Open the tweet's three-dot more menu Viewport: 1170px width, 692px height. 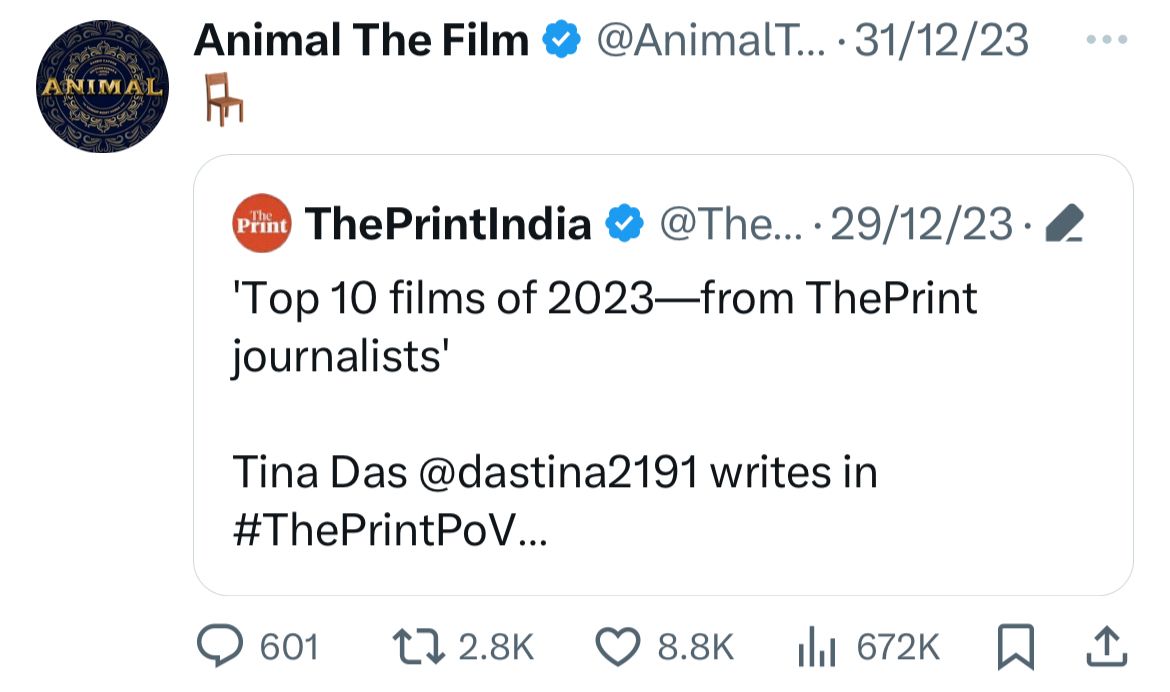coord(1105,39)
